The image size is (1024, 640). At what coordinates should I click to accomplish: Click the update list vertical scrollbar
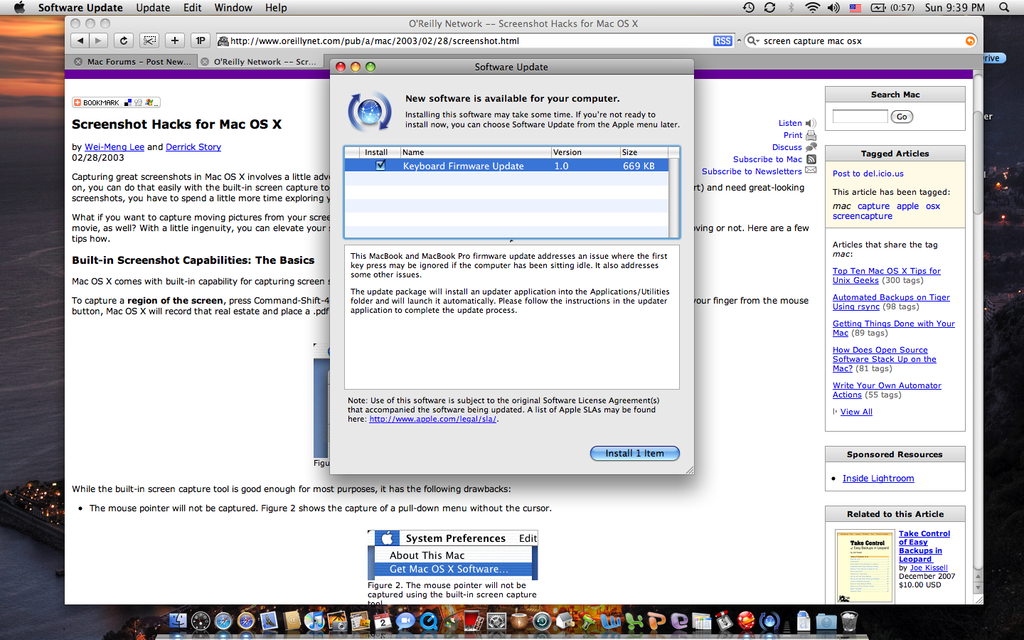(673, 197)
